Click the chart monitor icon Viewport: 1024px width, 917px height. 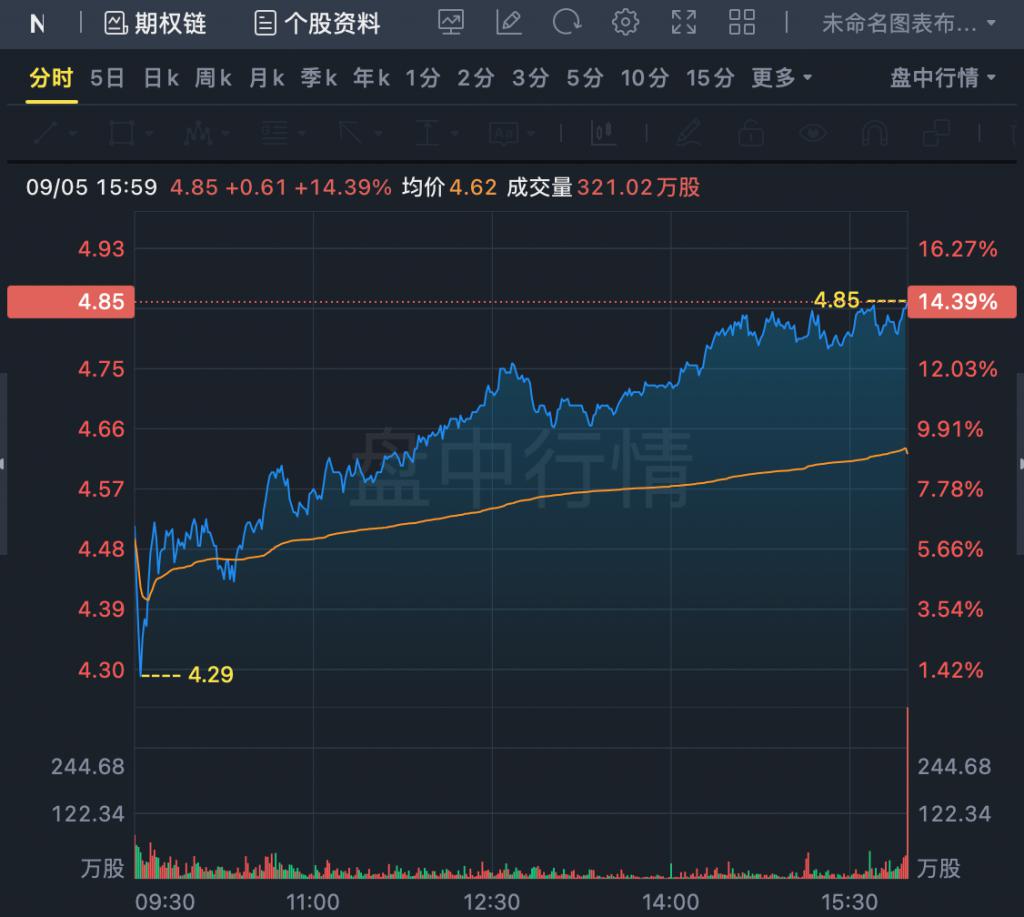point(451,22)
